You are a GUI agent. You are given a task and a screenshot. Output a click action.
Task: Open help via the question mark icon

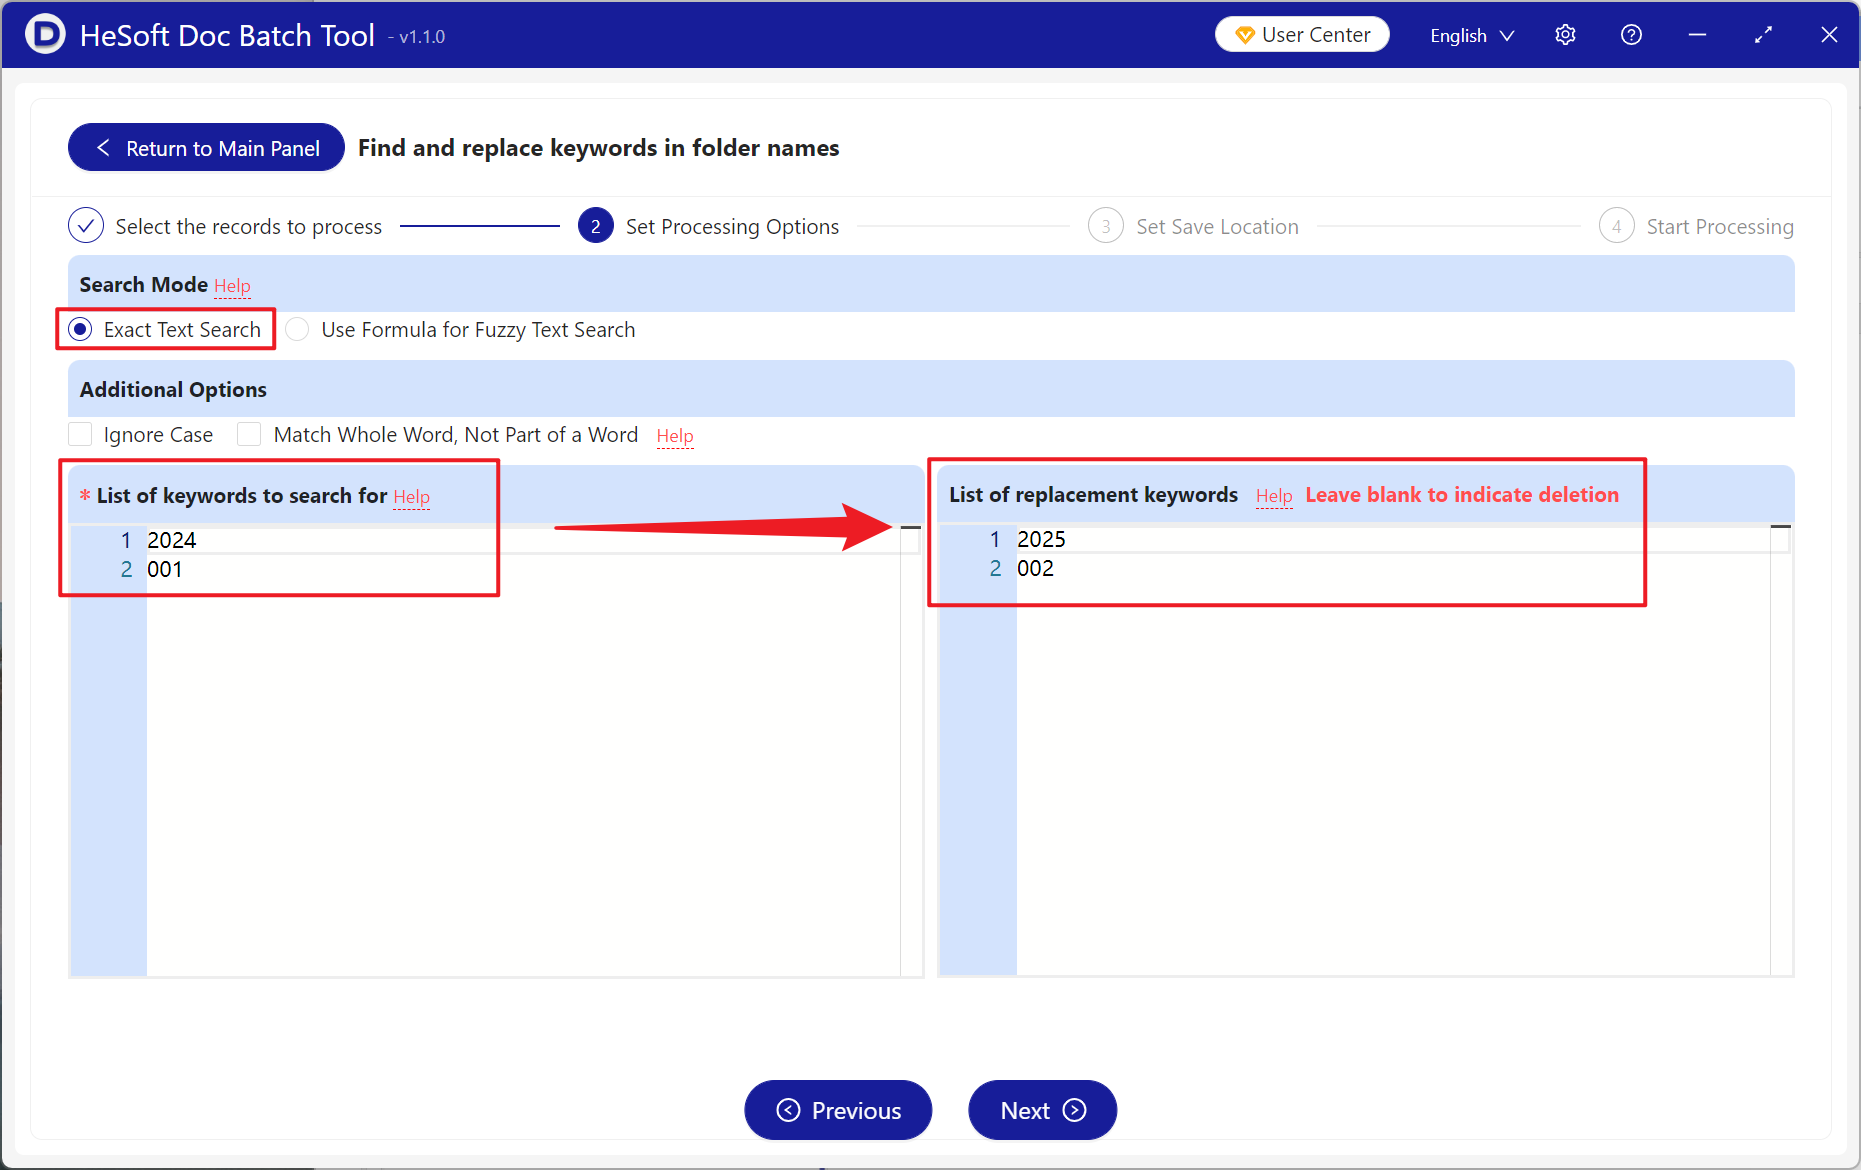(1631, 35)
